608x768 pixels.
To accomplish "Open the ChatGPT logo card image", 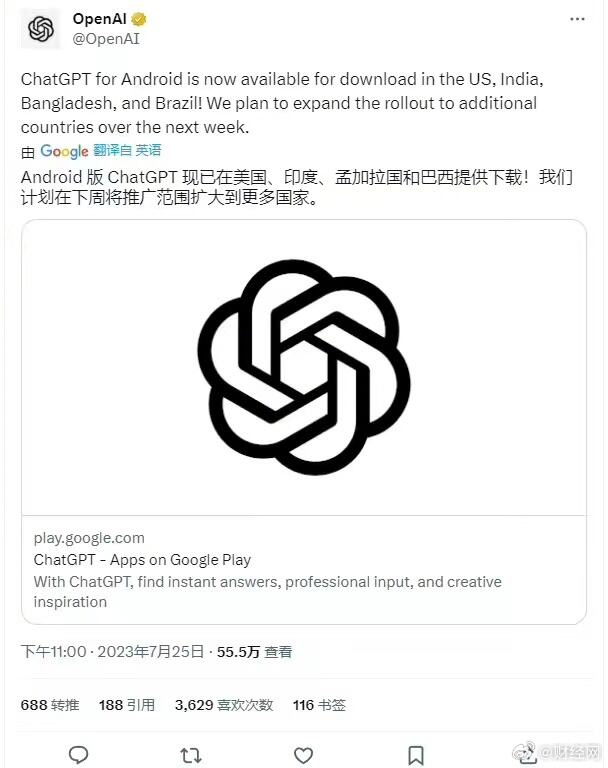I will tap(304, 367).
